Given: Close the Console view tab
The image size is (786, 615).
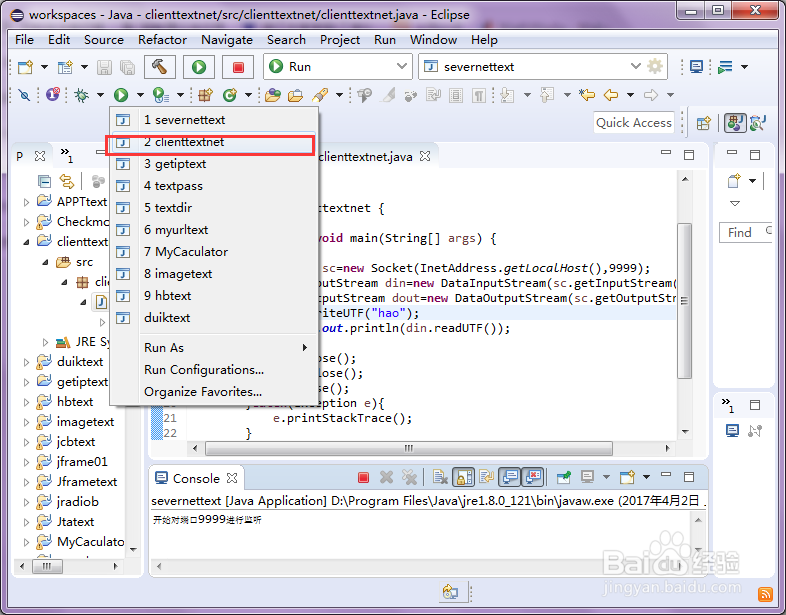Looking at the screenshot, I should pyautogui.click(x=232, y=478).
